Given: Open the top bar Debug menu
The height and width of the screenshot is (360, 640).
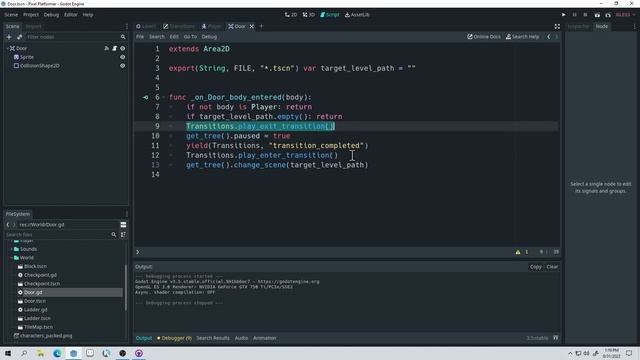Looking at the screenshot, I should pyautogui.click(x=51, y=15).
